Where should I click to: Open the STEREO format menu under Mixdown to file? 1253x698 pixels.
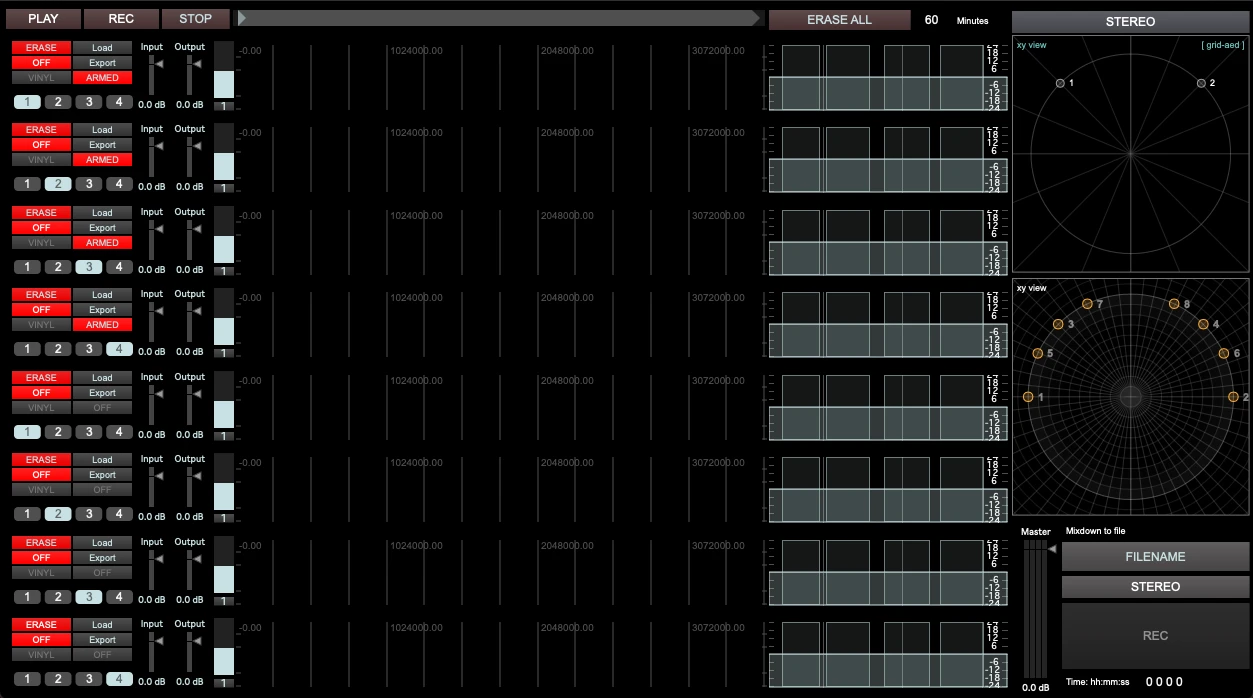(x=1155, y=587)
